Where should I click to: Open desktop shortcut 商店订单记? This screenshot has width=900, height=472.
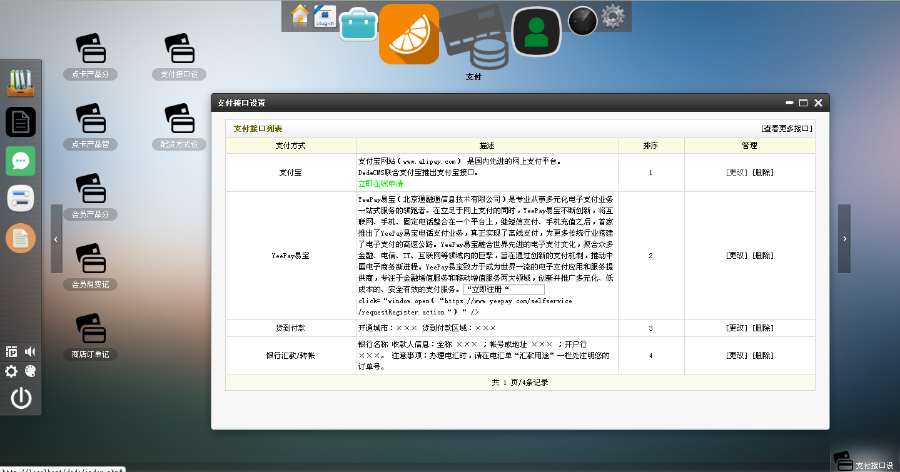90,336
